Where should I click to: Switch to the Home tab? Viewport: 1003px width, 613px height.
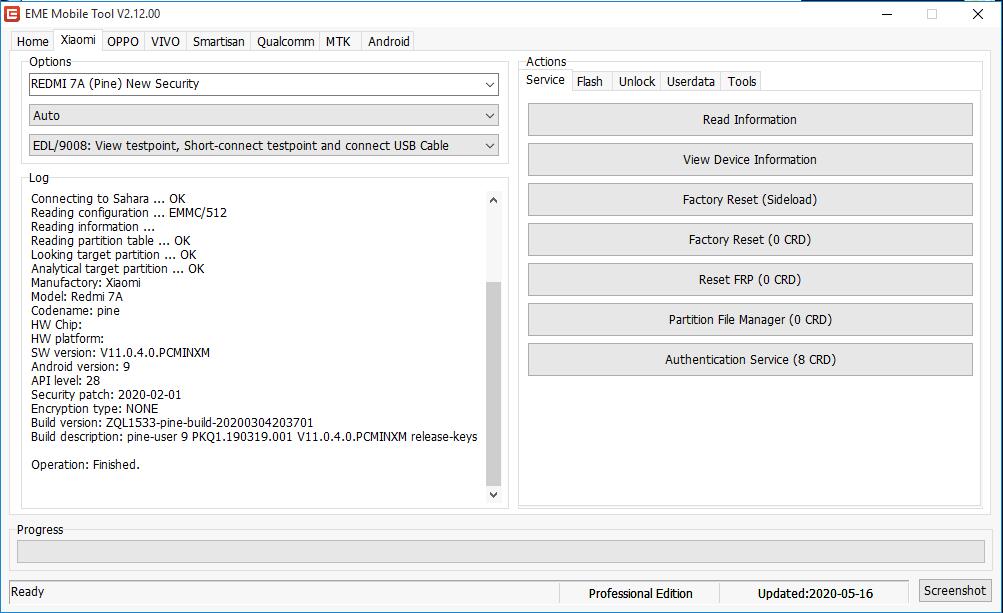coord(32,42)
